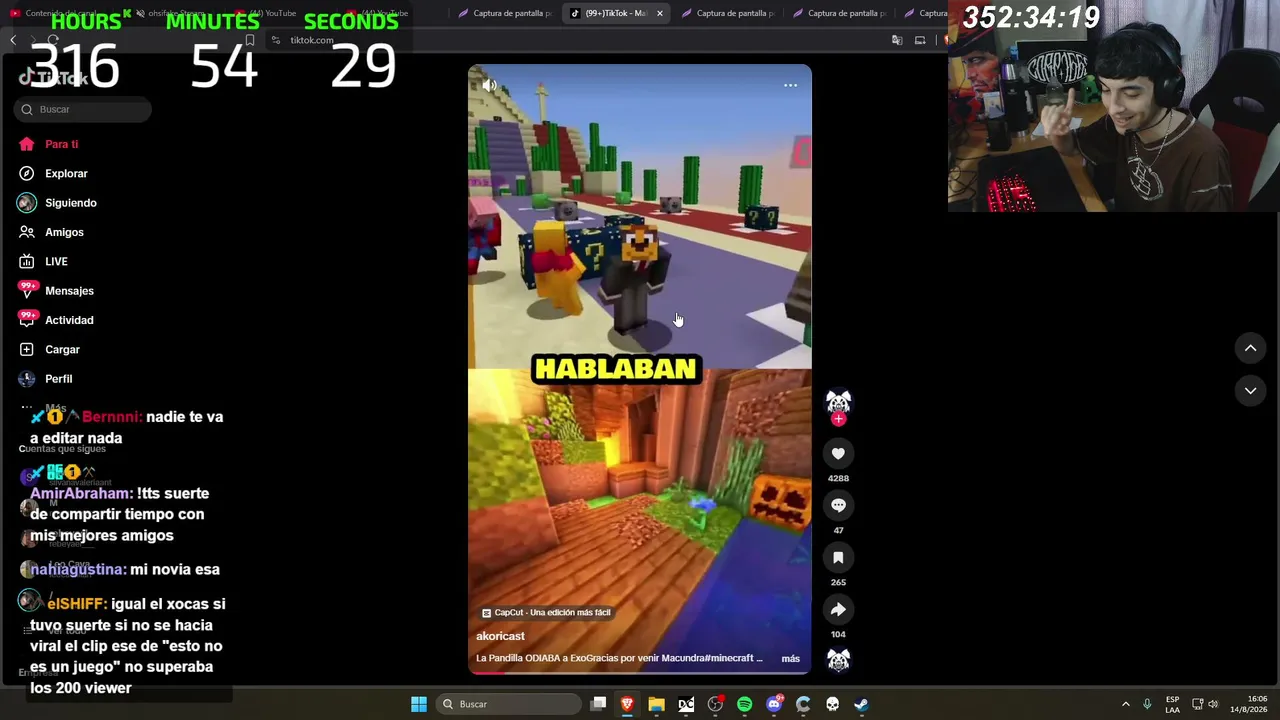Image resolution: width=1280 pixels, height=720 pixels.
Task: Open the spinning sound disc icon
Action: pyautogui.click(x=838, y=660)
